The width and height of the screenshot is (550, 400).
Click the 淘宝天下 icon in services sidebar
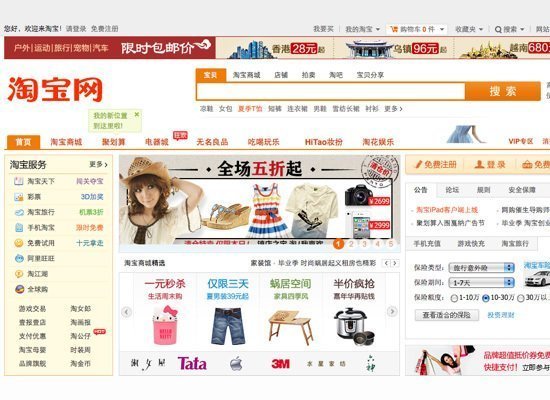coord(19,181)
